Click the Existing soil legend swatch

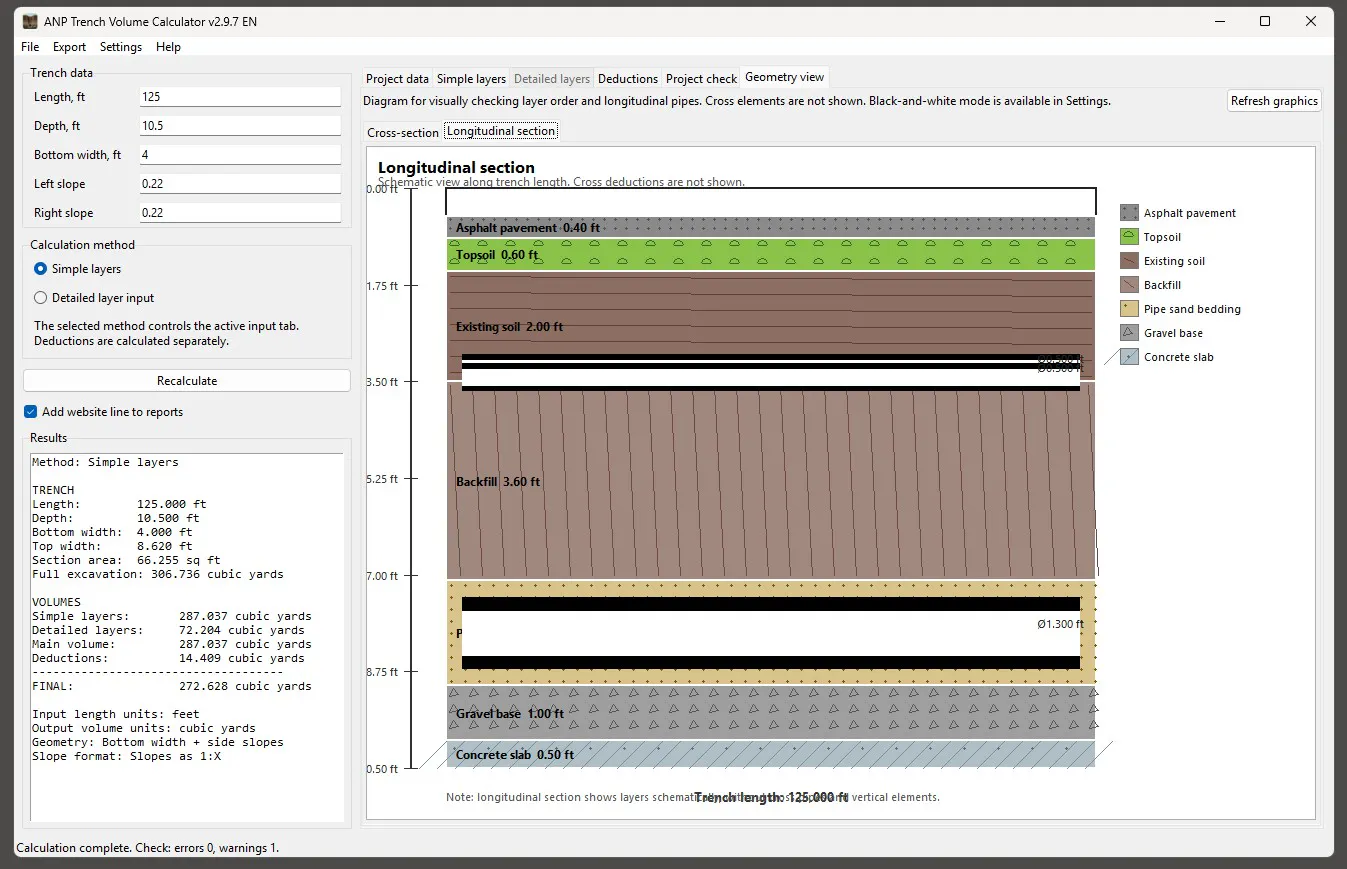click(x=1129, y=261)
